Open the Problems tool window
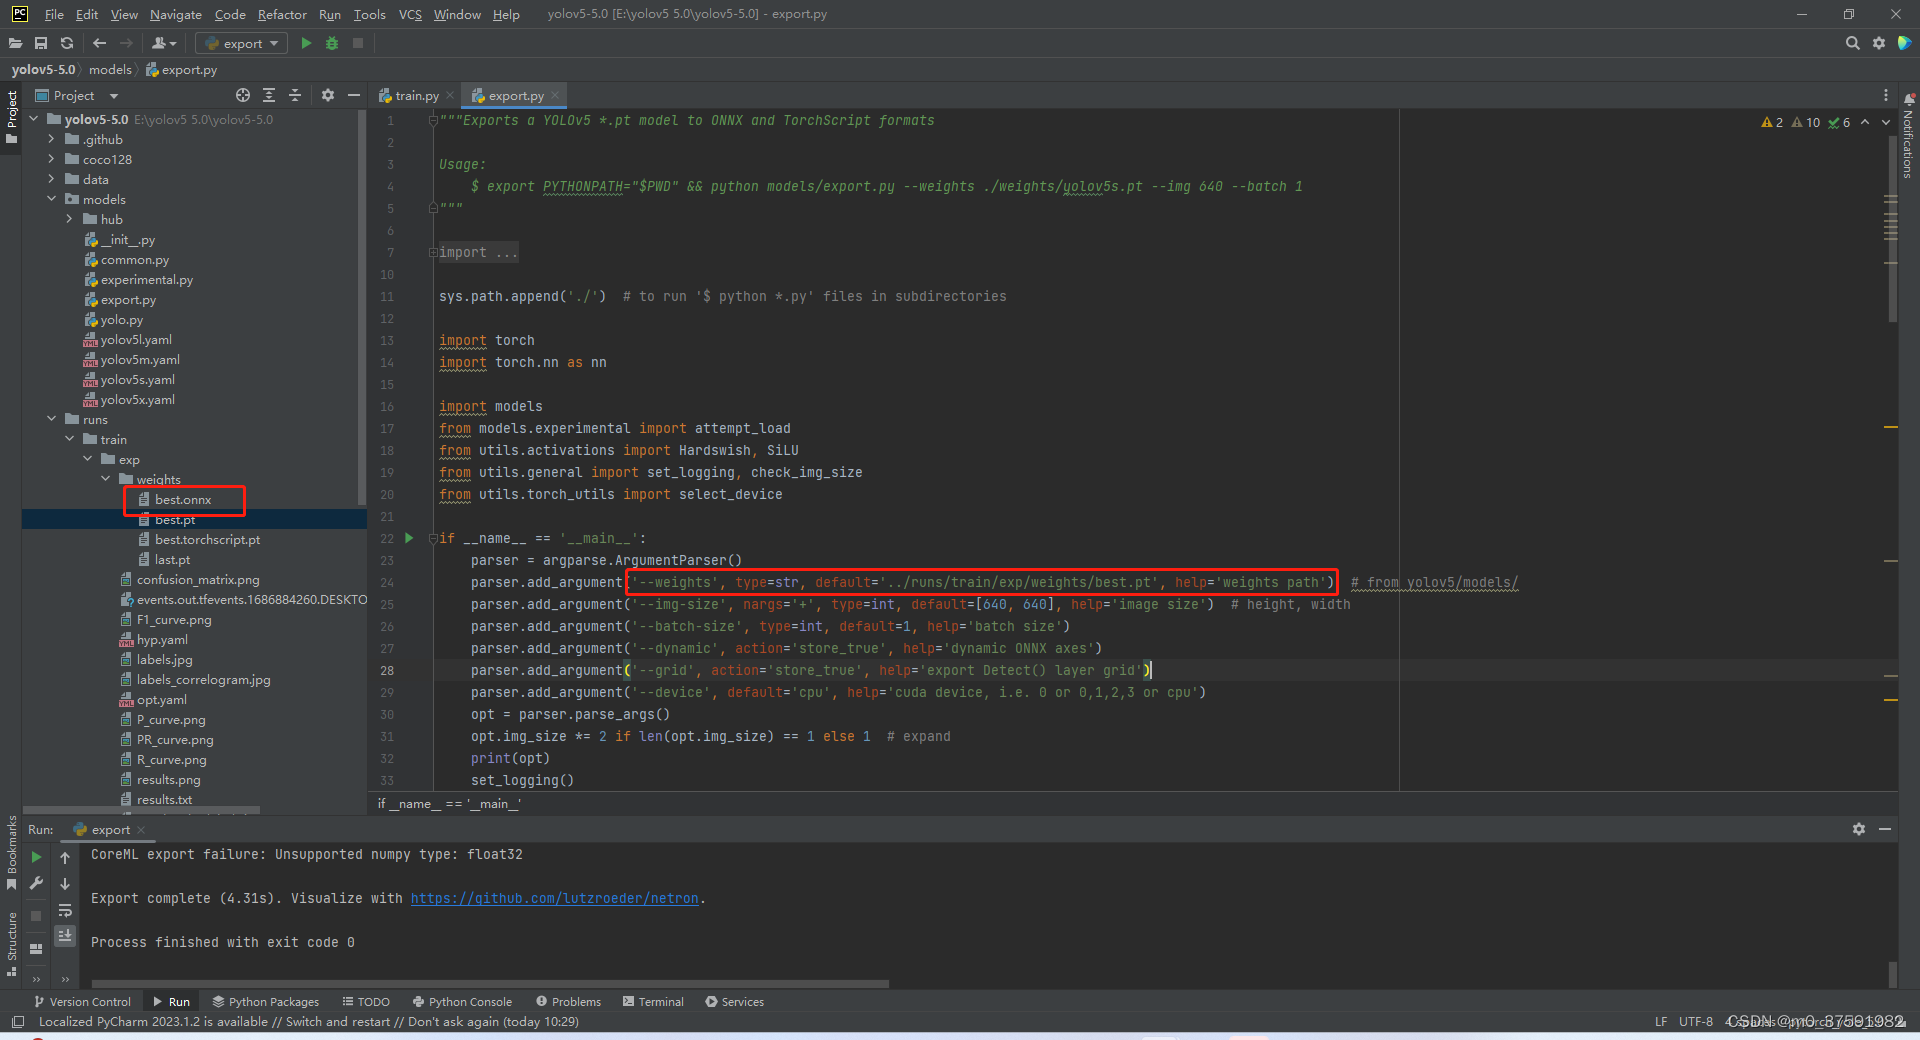The width and height of the screenshot is (1920, 1040). click(568, 1001)
